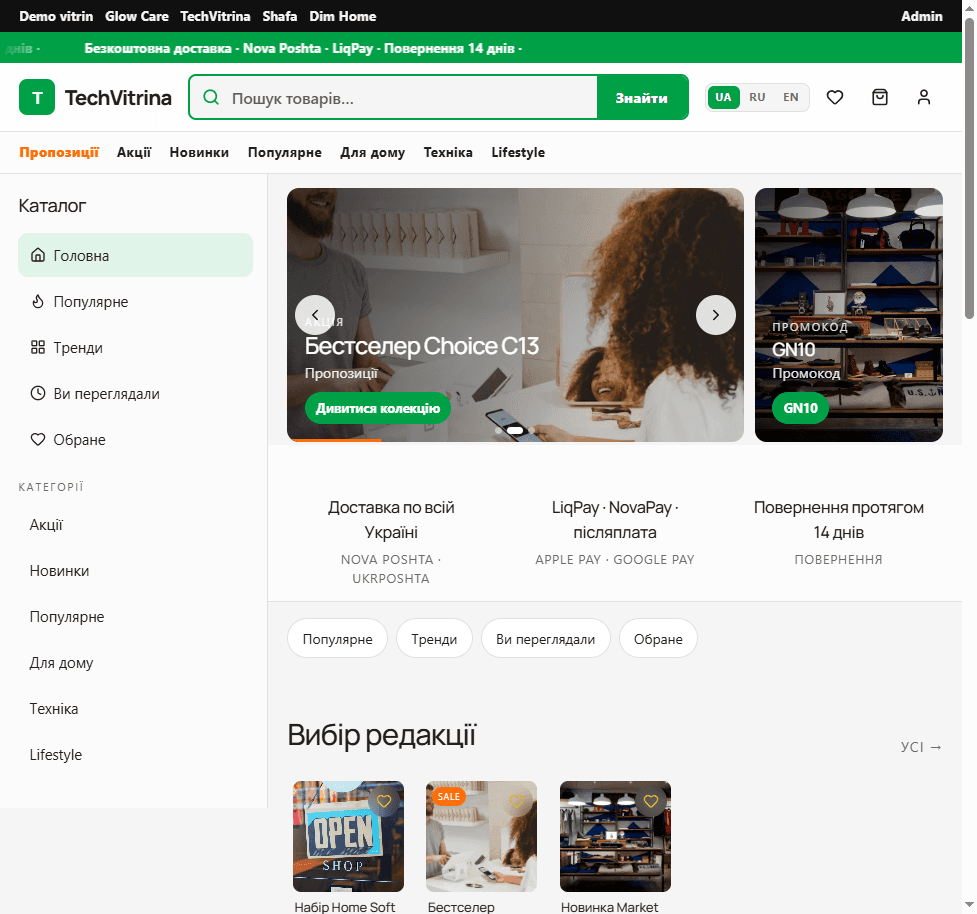The width and height of the screenshot is (977, 914).
Task: Switch to Glow Care store
Action: click(136, 16)
